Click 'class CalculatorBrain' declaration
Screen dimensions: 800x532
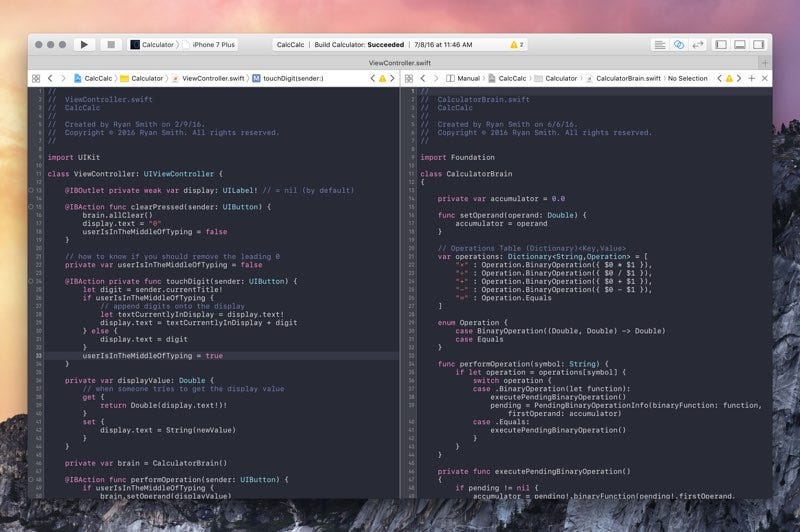(x=466, y=174)
